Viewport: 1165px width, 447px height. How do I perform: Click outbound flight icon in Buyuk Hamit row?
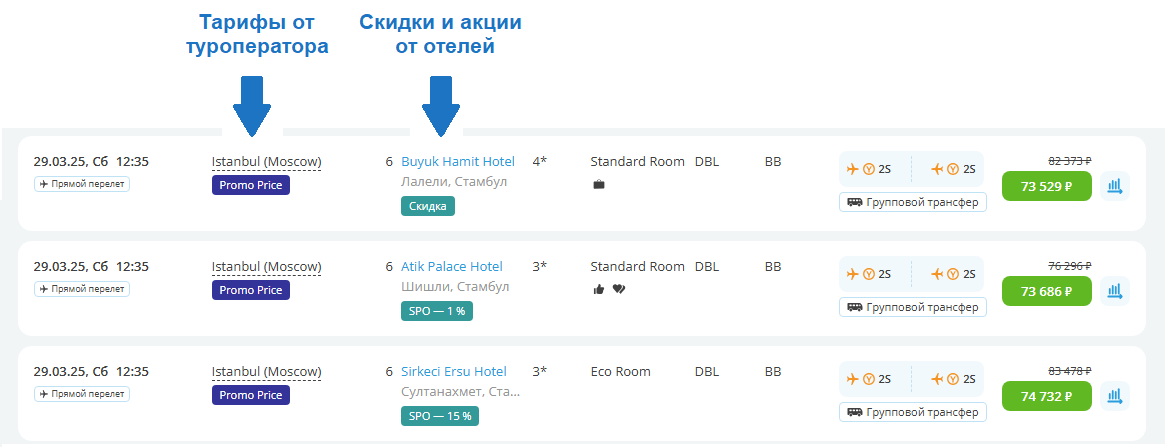[x=852, y=169]
